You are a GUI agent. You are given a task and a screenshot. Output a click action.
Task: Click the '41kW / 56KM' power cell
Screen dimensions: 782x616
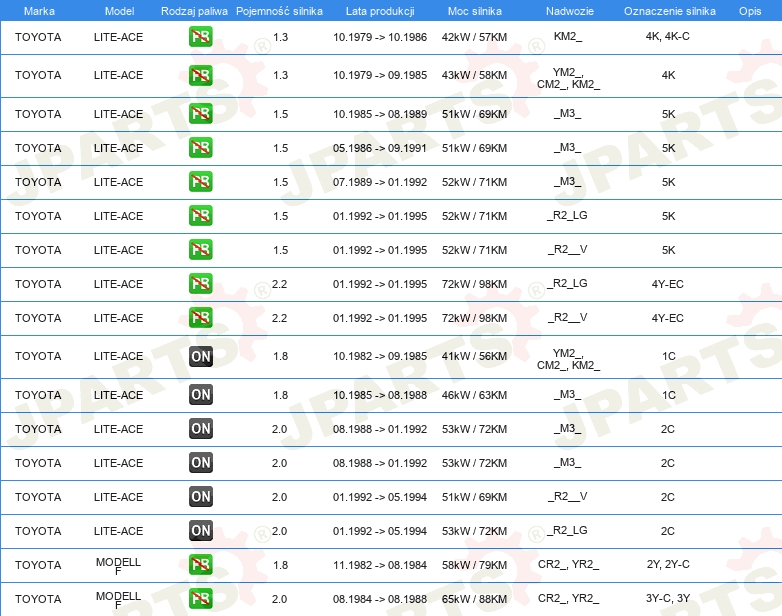pyautogui.click(x=474, y=356)
